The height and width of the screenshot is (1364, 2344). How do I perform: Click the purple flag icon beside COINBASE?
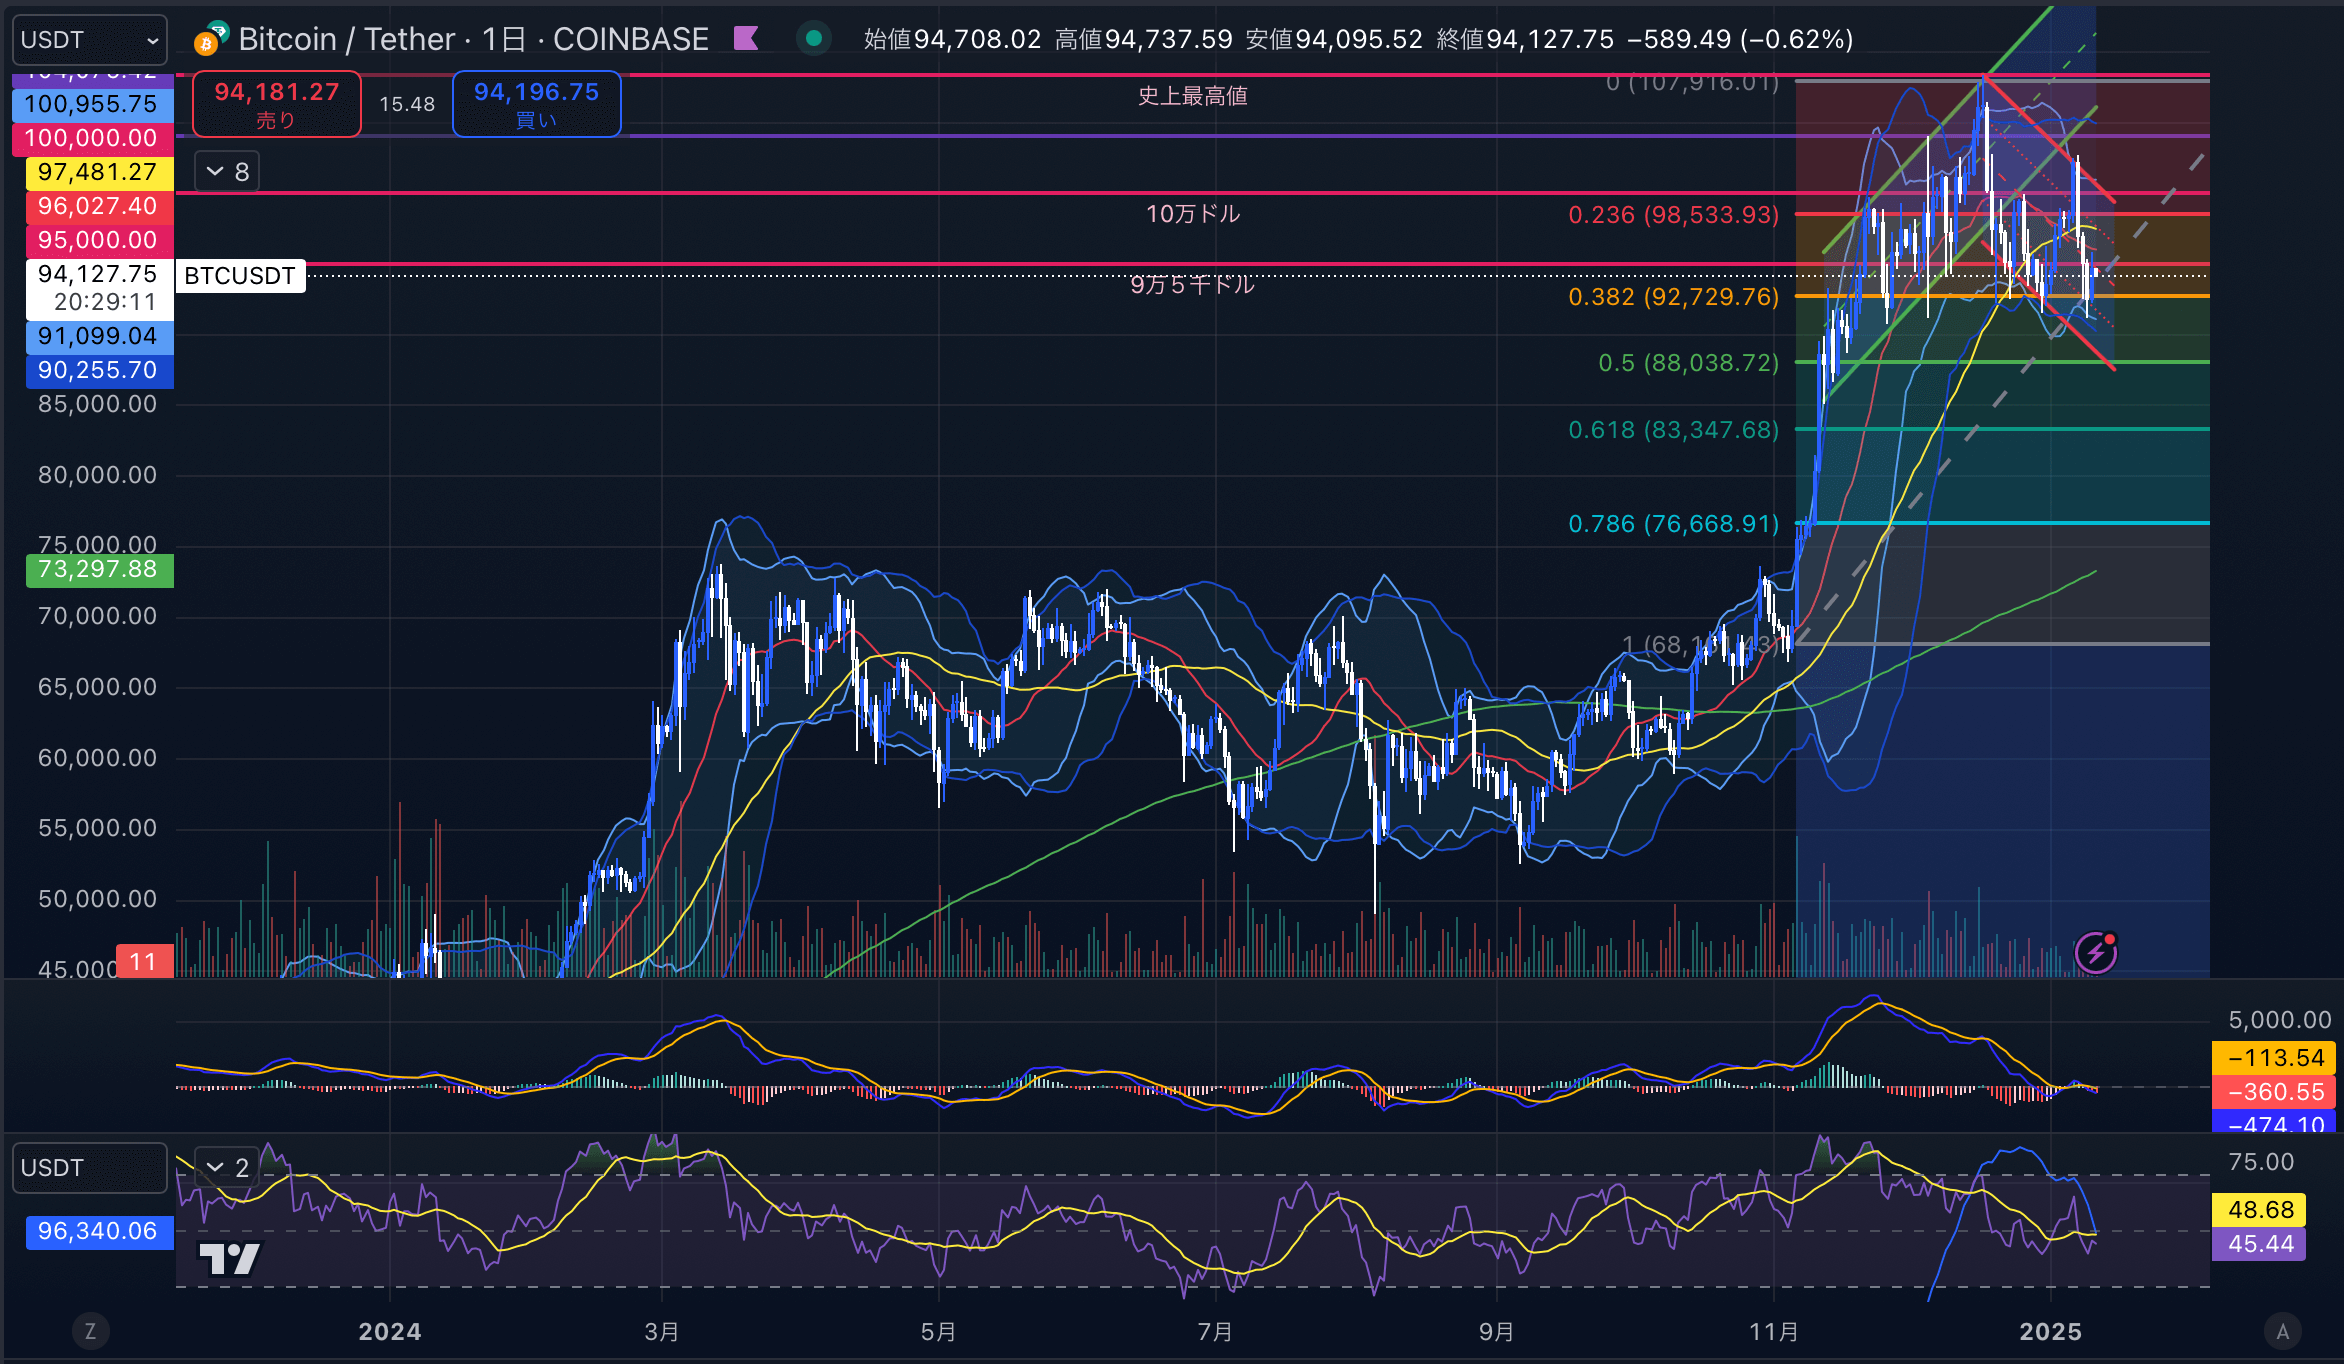point(746,39)
